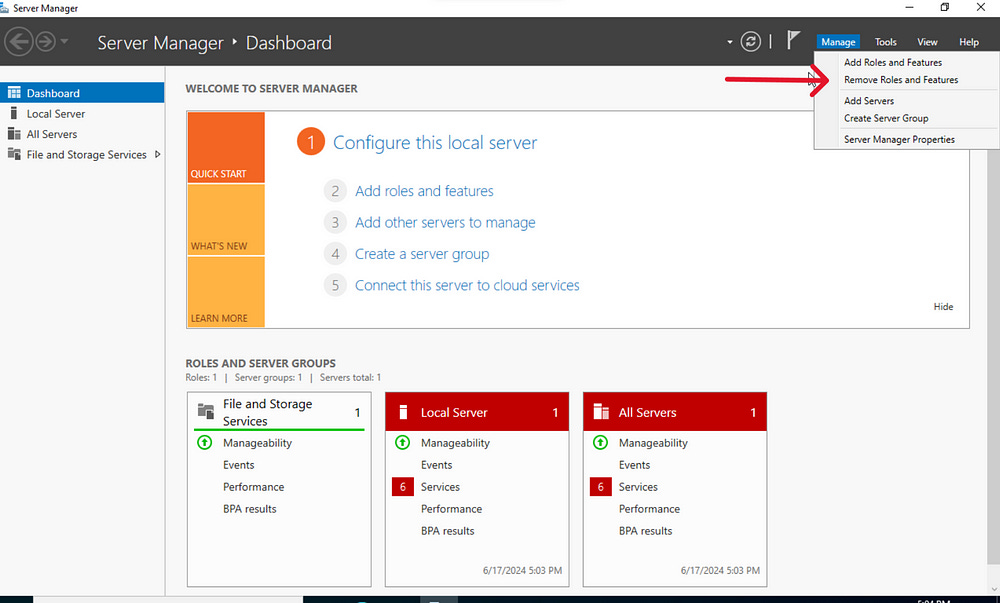This screenshot has width=1000, height=603.
Task: Open Performance in All Servers tile
Action: point(649,509)
